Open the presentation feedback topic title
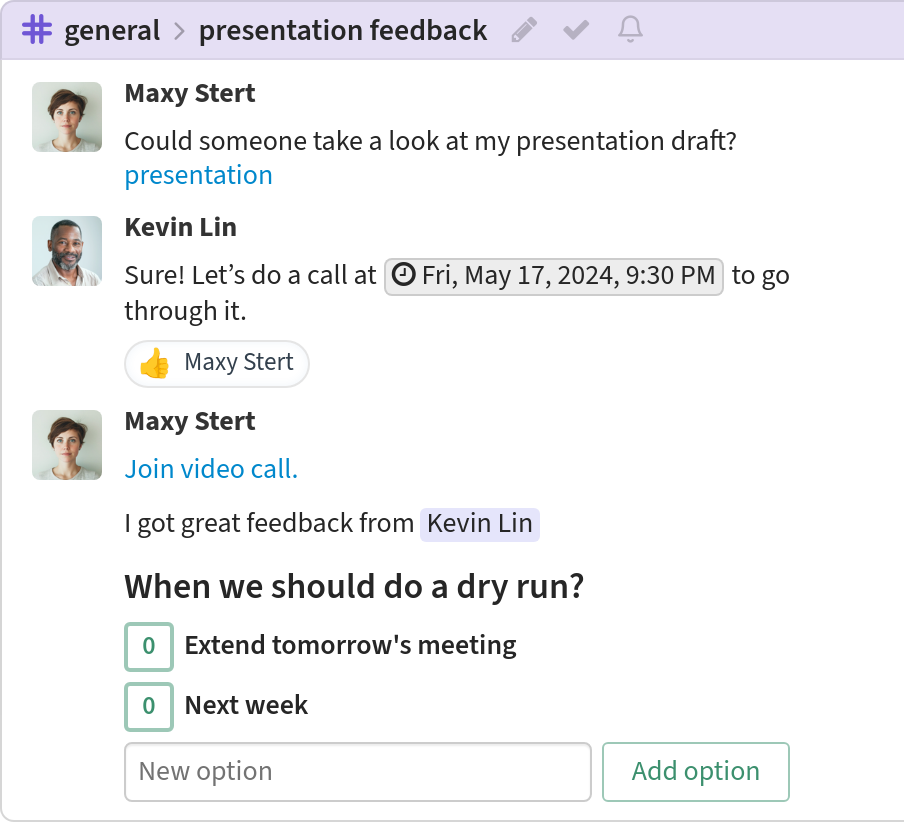 [x=343, y=31]
